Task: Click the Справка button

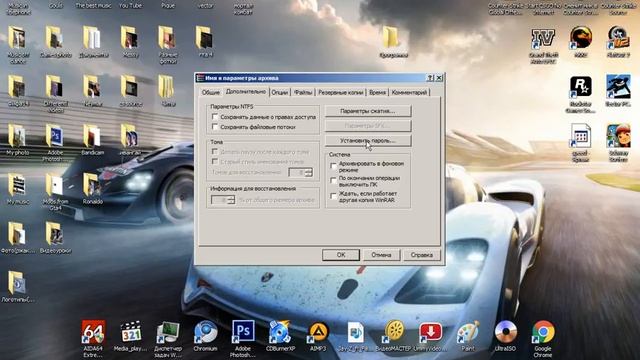Action: click(422, 255)
